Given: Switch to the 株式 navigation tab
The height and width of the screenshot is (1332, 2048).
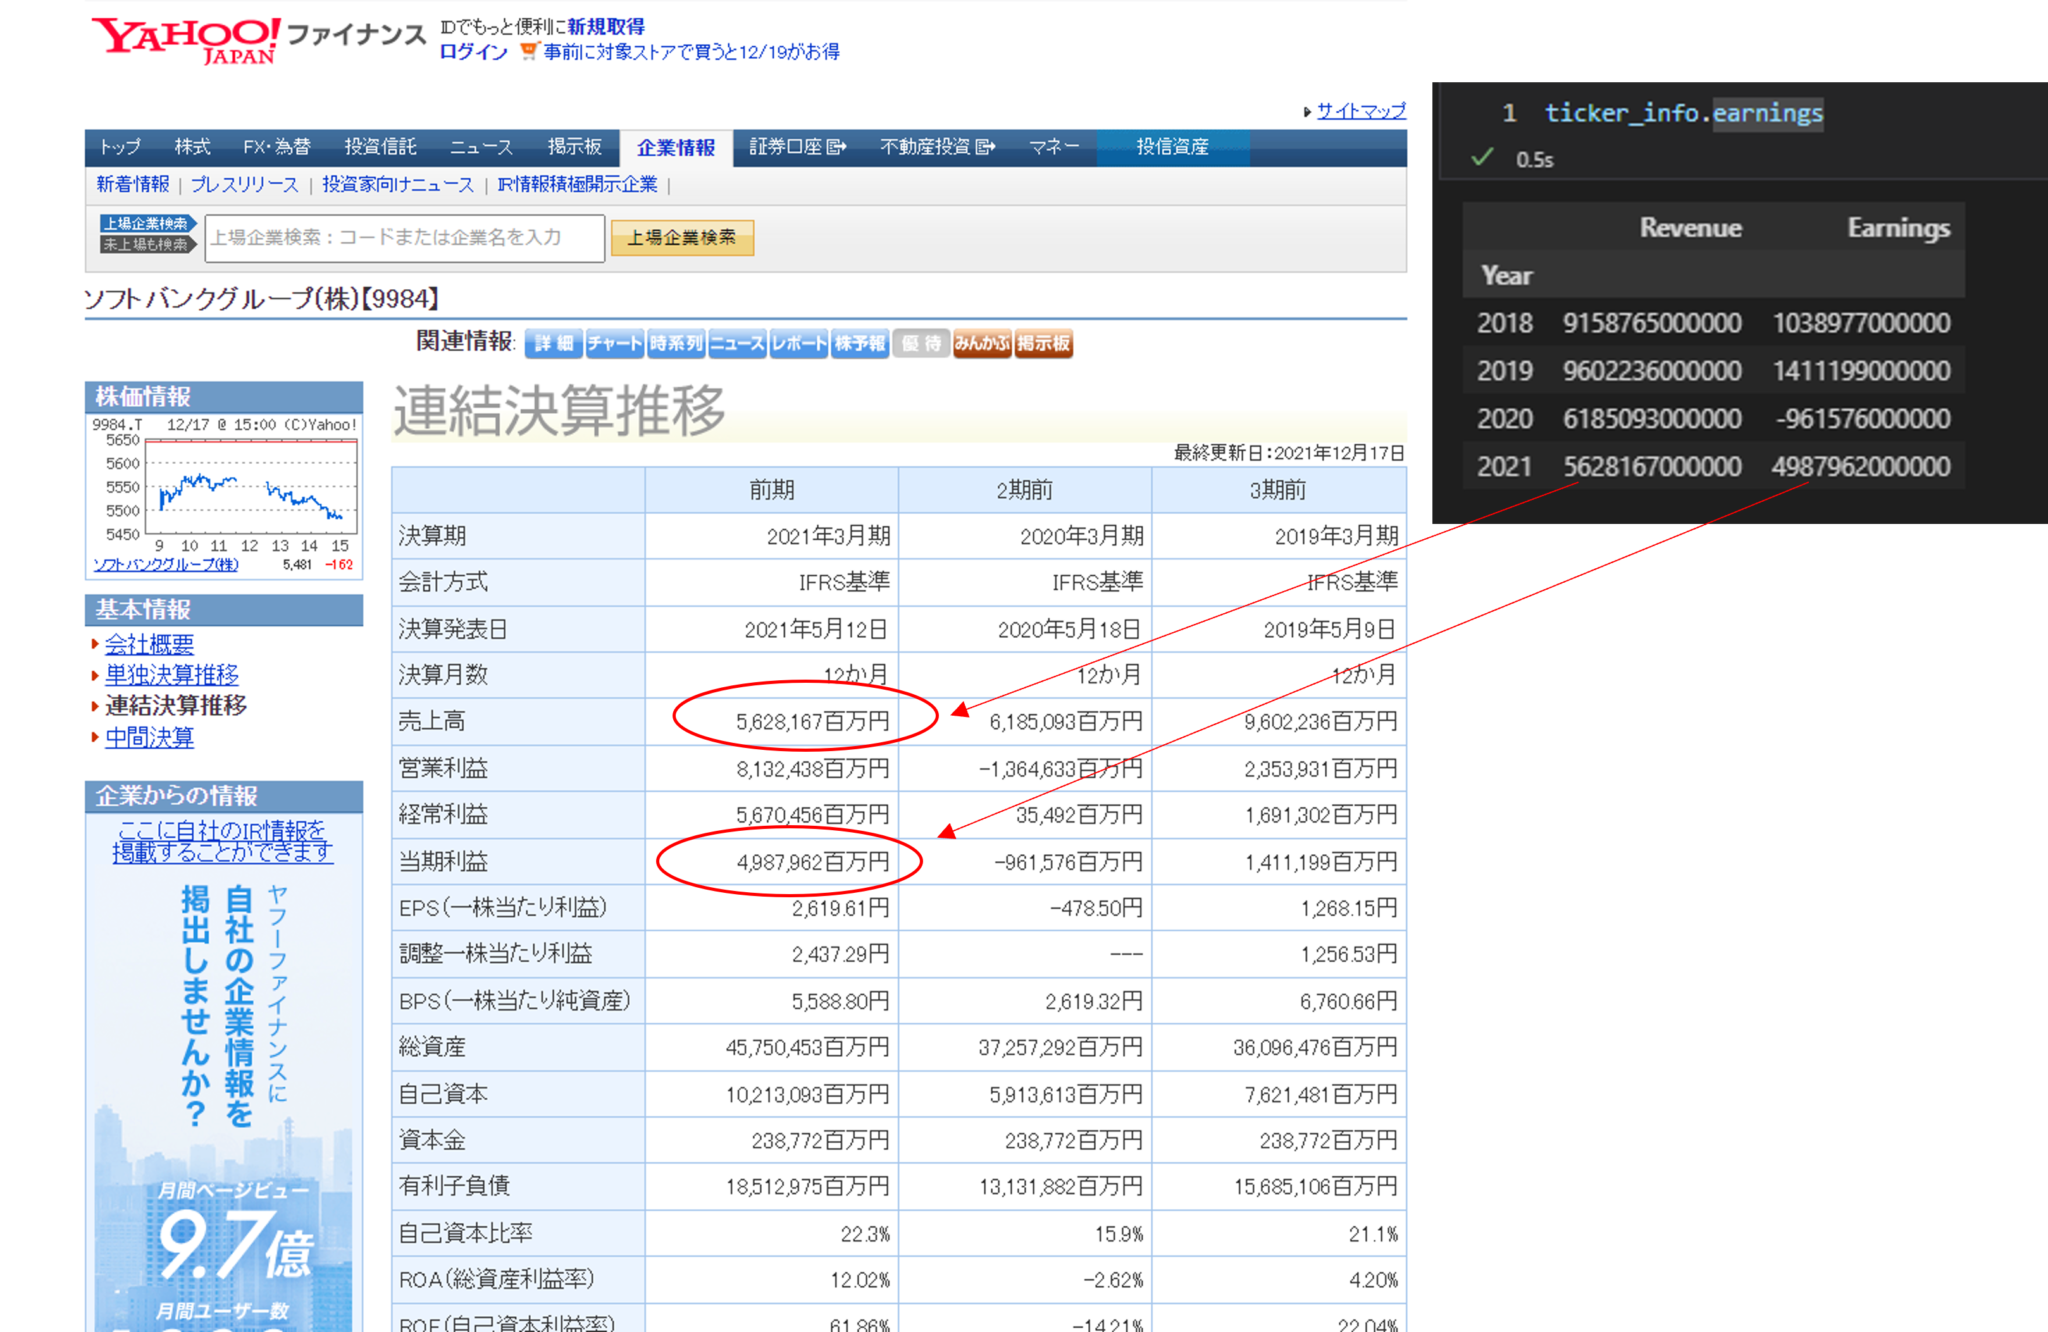Looking at the screenshot, I should (x=192, y=146).
